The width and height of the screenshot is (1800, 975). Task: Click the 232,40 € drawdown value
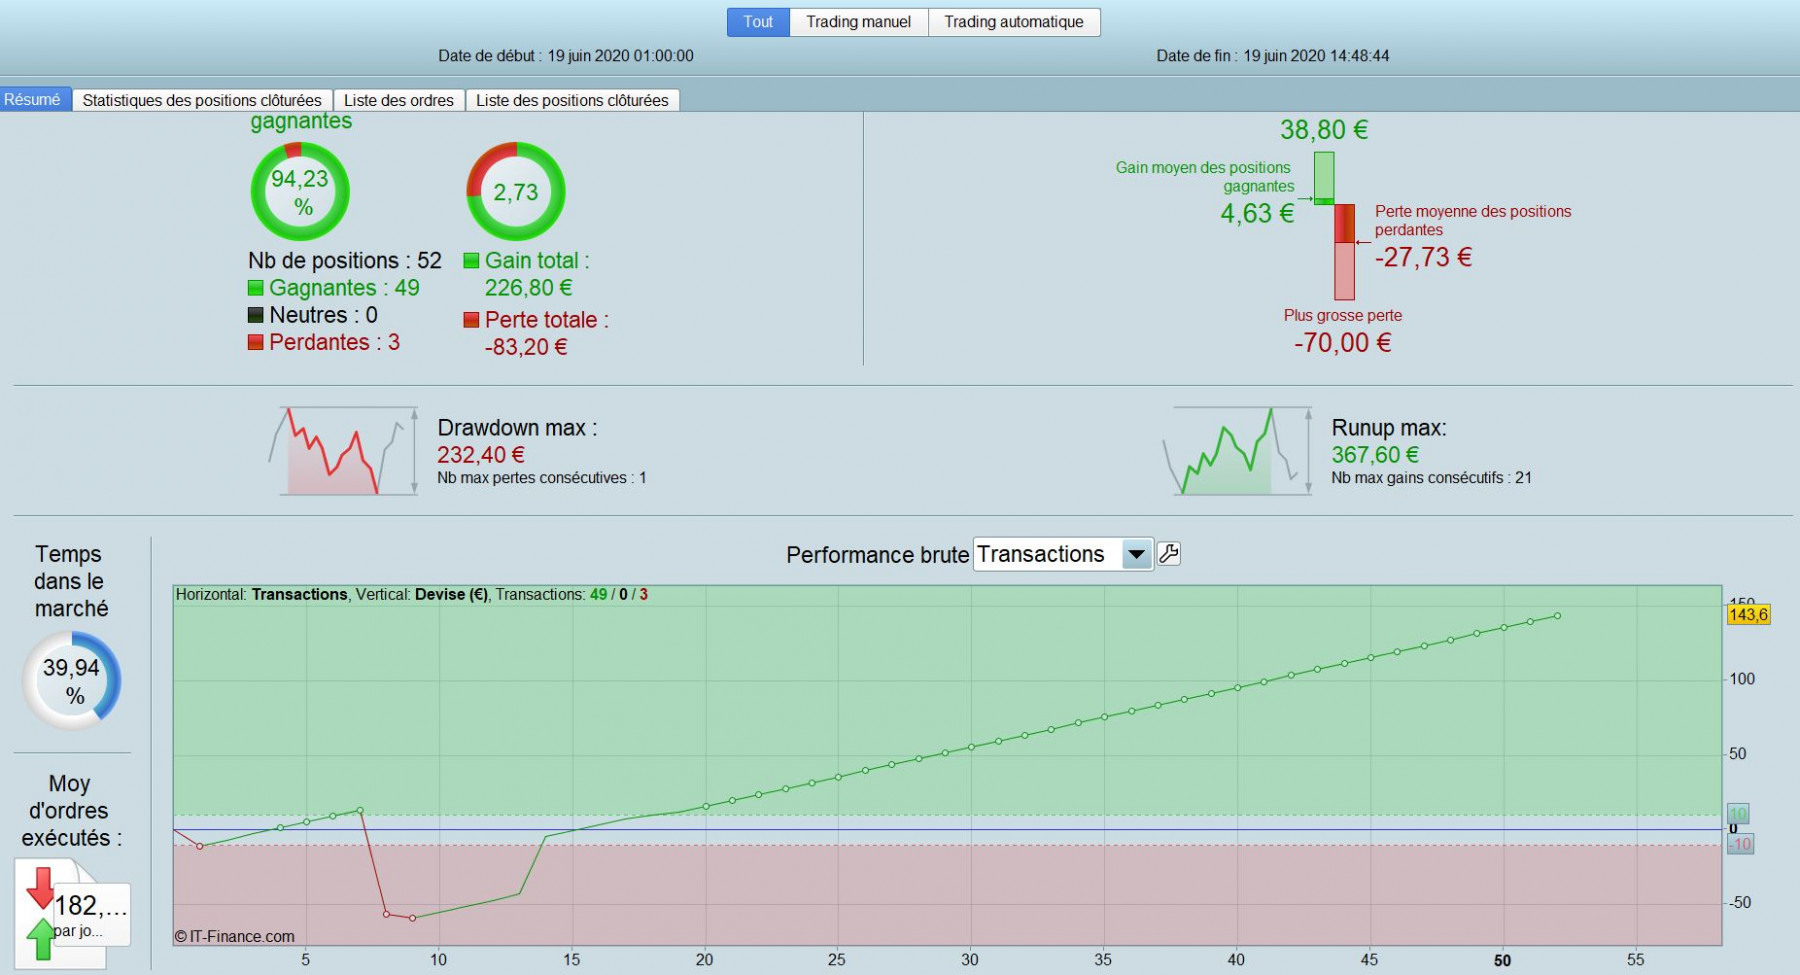click(x=481, y=455)
